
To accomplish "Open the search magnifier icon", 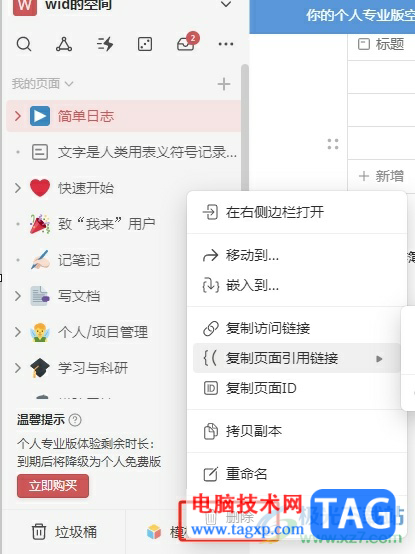I will click(x=24, y=45).
